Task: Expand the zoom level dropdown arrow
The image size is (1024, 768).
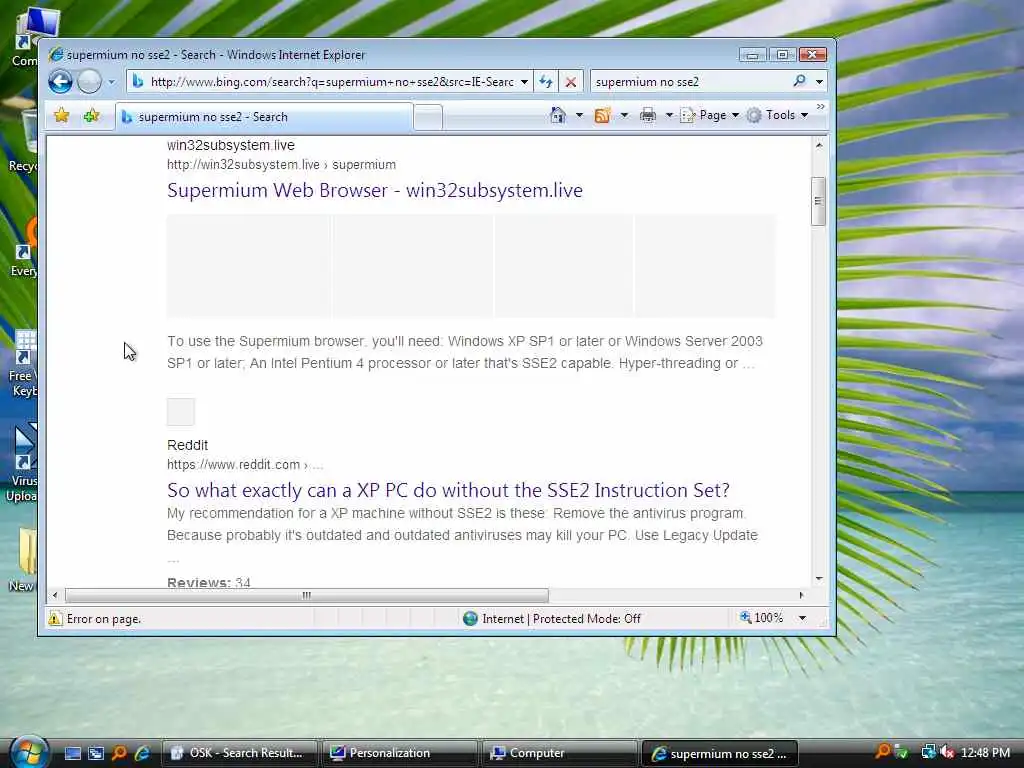Action: 802,618
